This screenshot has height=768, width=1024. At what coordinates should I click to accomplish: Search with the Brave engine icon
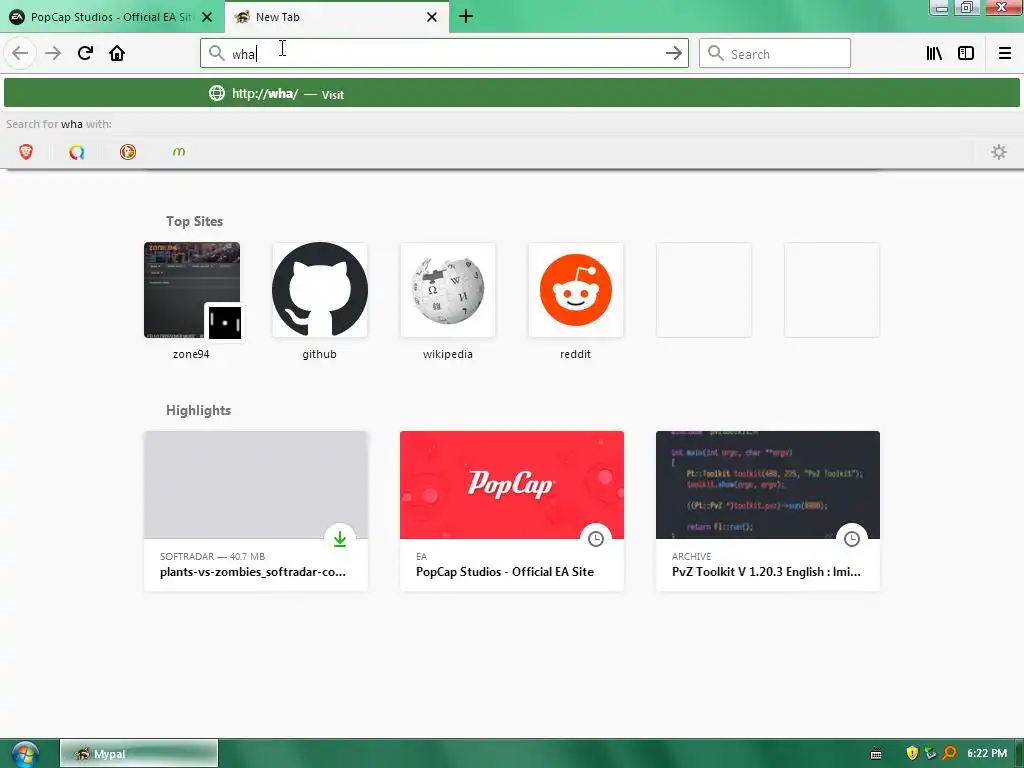point(26,152)
